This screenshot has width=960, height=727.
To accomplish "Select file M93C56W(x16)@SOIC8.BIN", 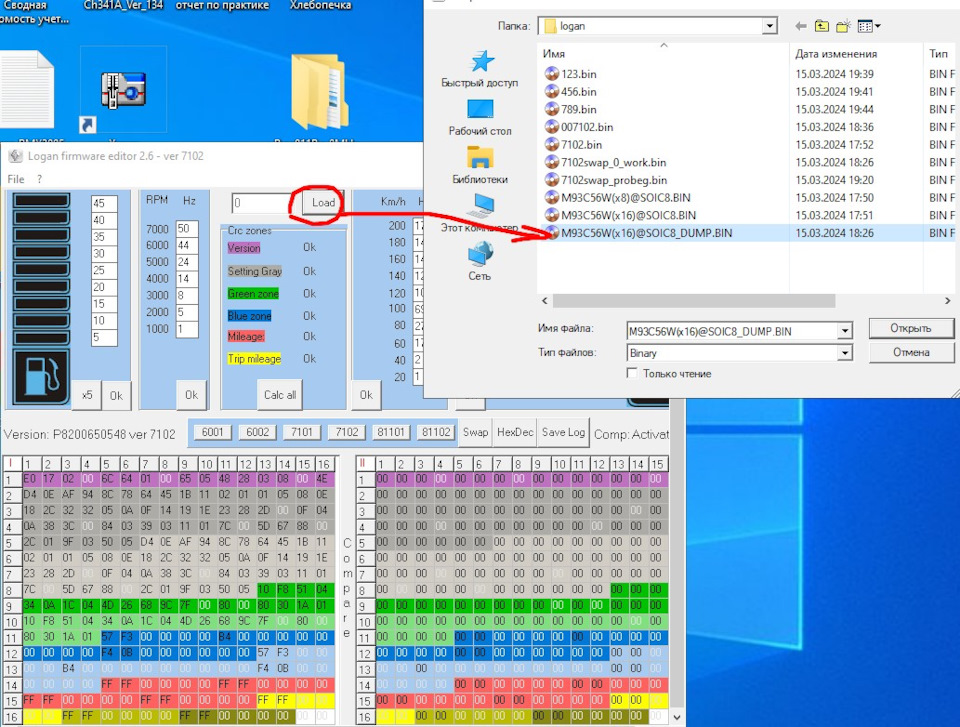I will (x=628, y=216).
